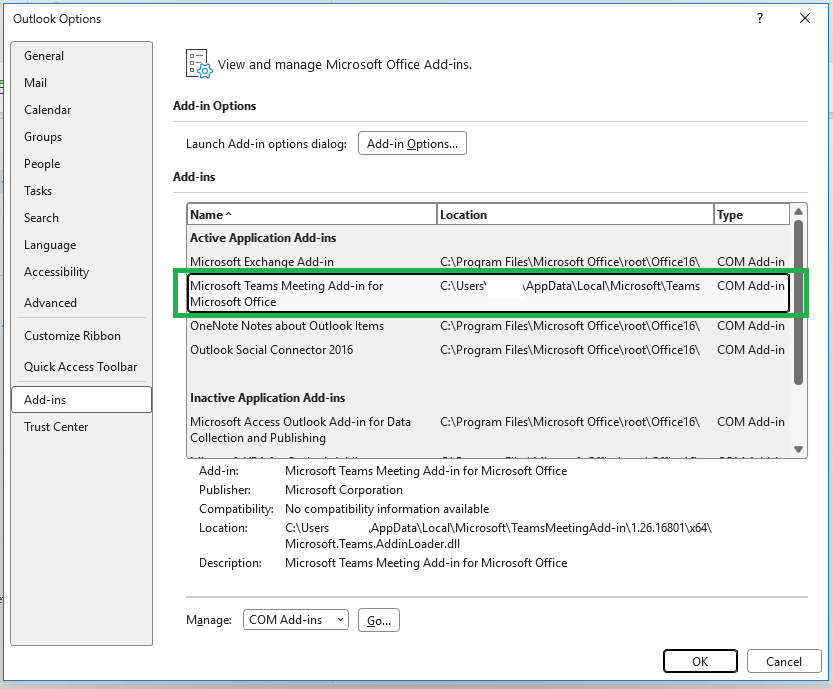Click the Add-ins page header icon
Viewport: 833px width, 689px height.
[x=199, y=64]
